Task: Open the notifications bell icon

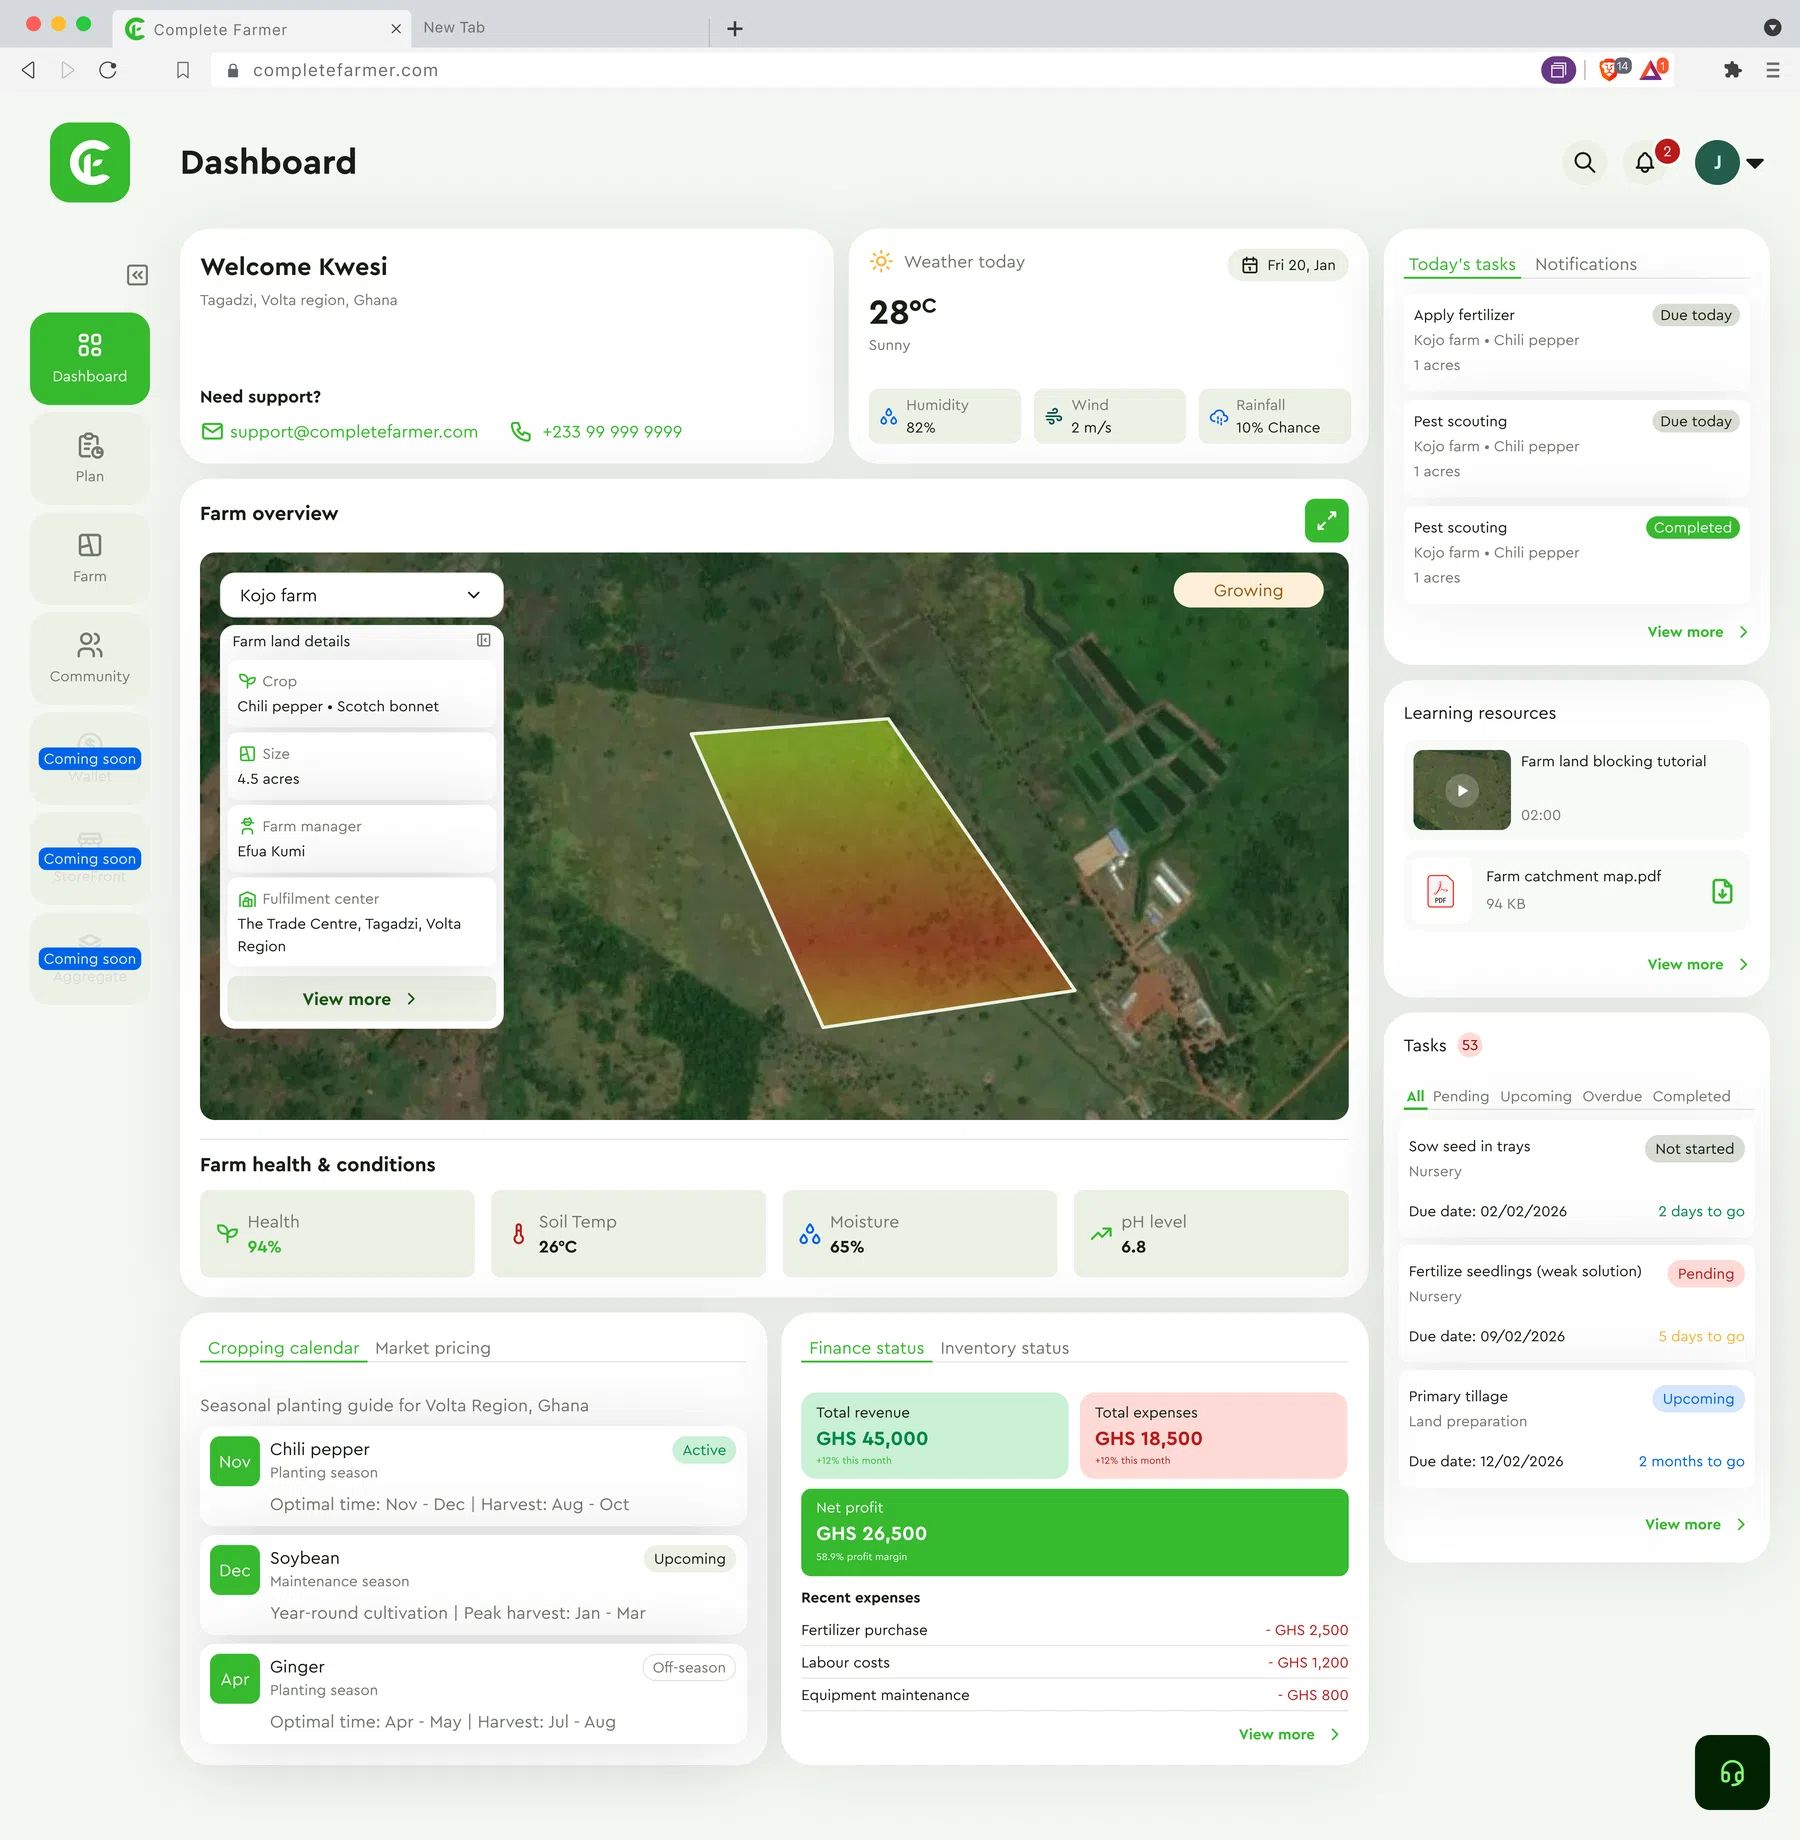Action: (1645, 162)
